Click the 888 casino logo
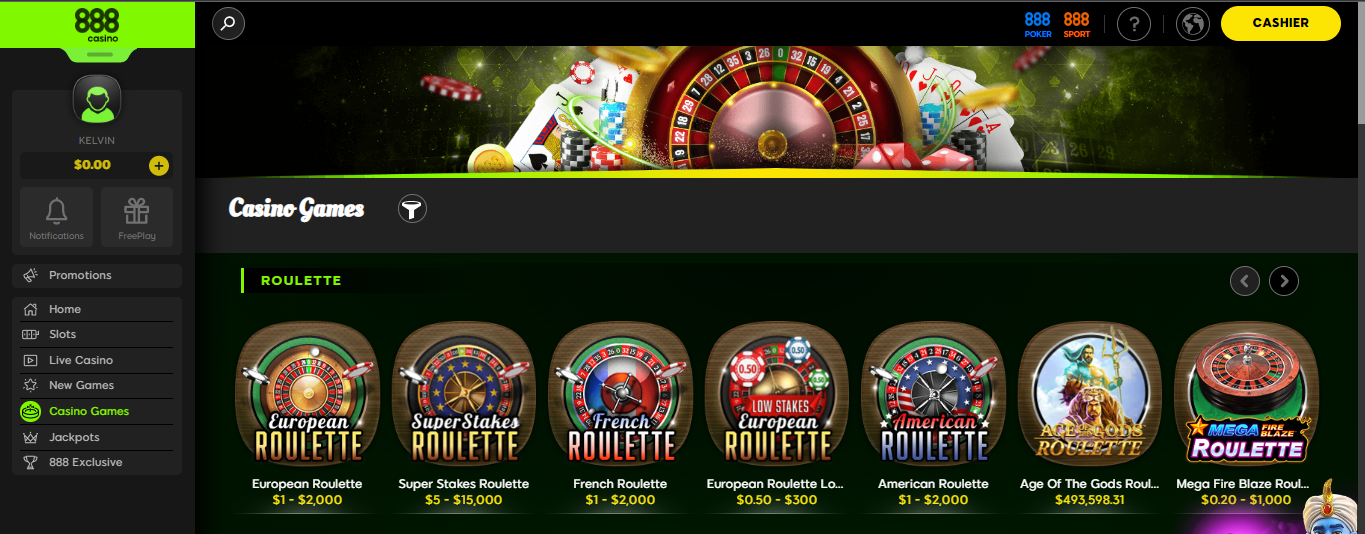 (97, 24)
